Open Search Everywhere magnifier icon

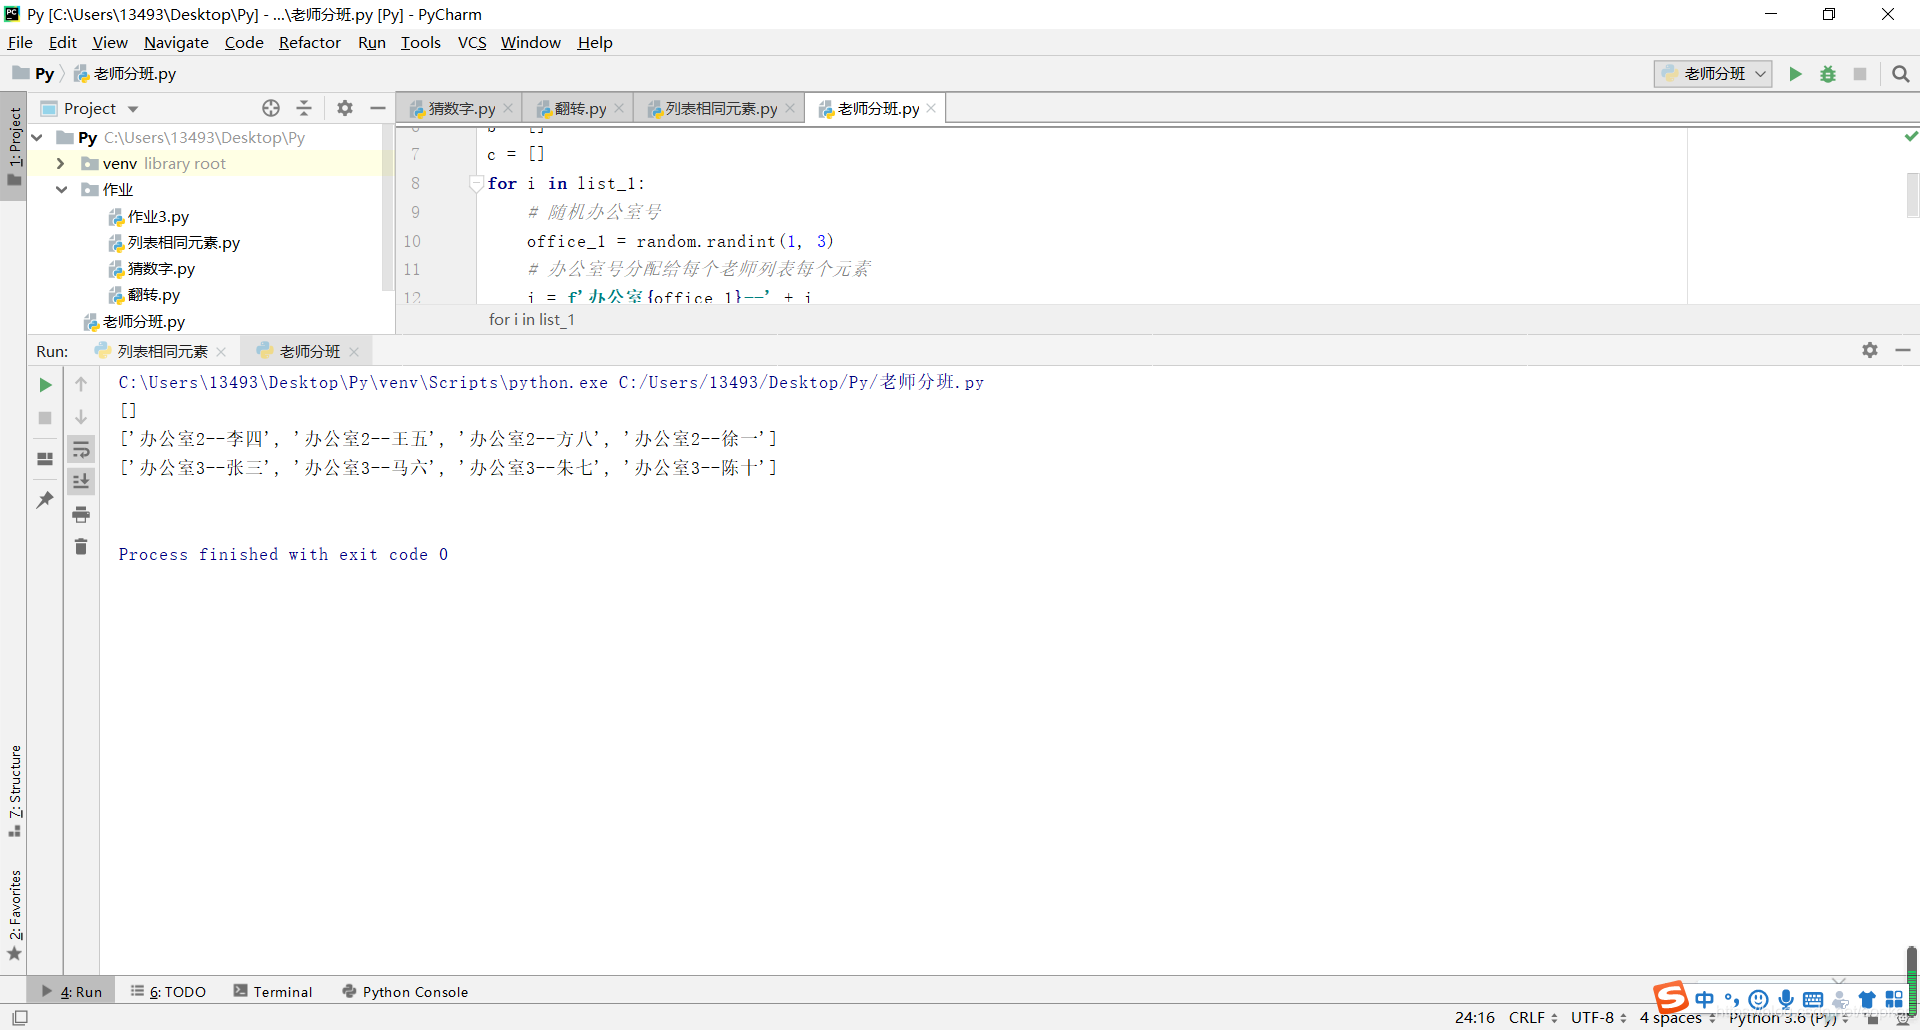[1901, 74]
